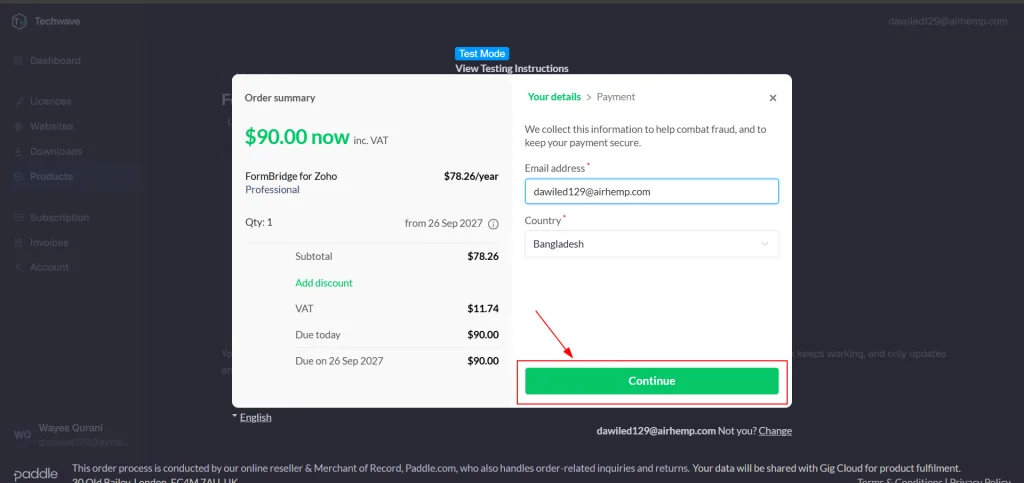Screen dimensions: 1024x483
Task: Open Licences in the sidebar
Action: [x=50, y=101]
